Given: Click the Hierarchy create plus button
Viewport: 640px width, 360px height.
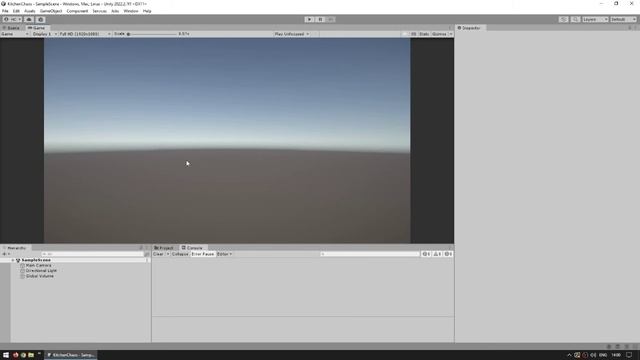Looking at the screenshot, I should pyautogui.click(x=4, y=254).
